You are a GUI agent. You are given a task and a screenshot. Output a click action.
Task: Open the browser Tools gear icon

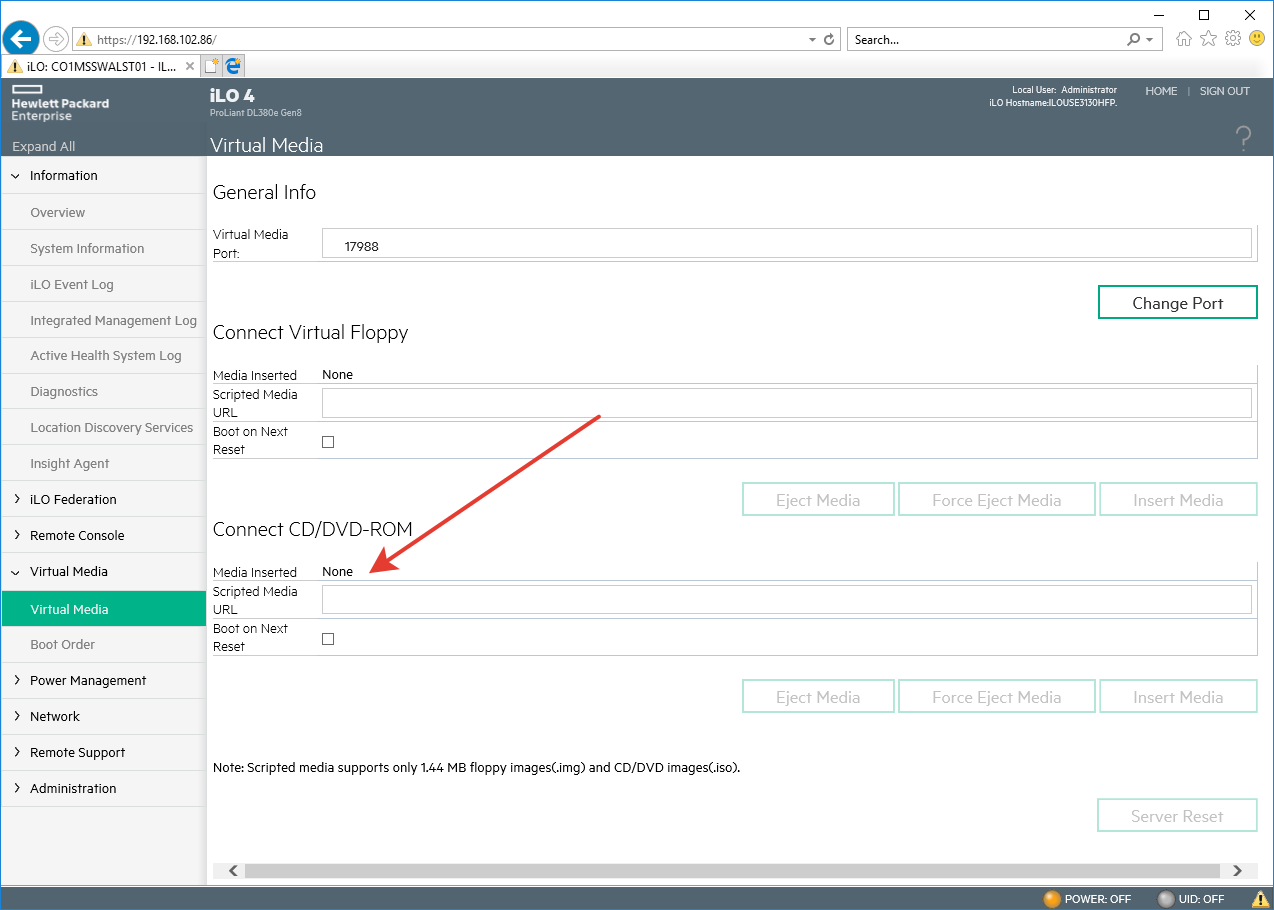pos(1233,39)
